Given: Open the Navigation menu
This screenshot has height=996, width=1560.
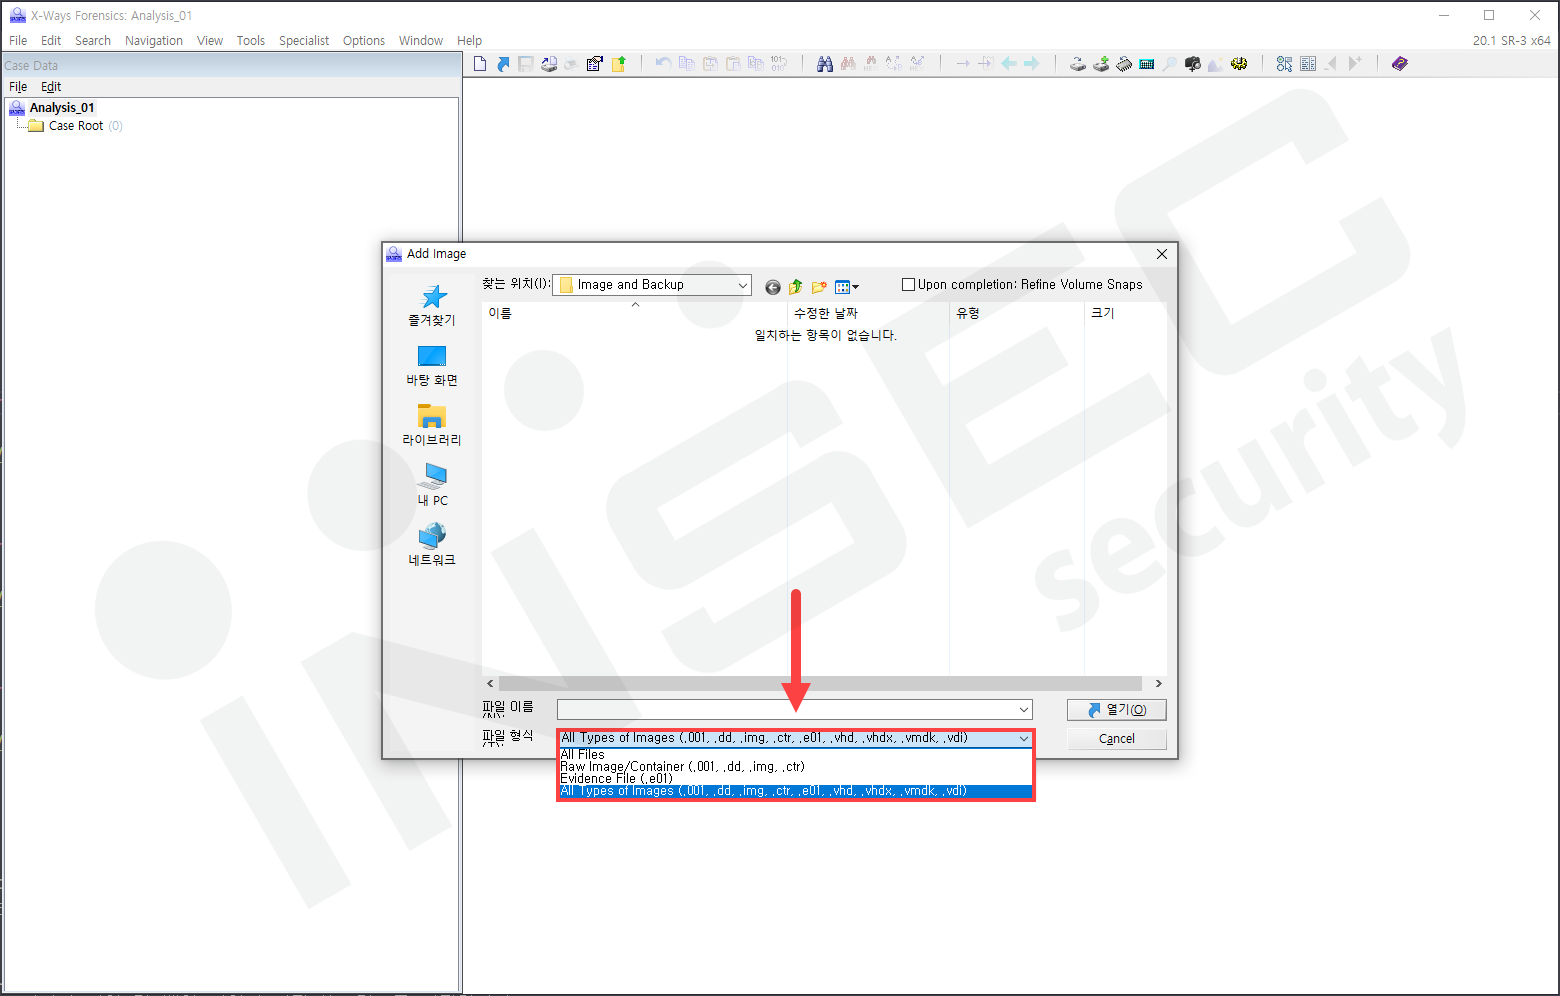Looking at the screenshot, I should pos(154,41).
